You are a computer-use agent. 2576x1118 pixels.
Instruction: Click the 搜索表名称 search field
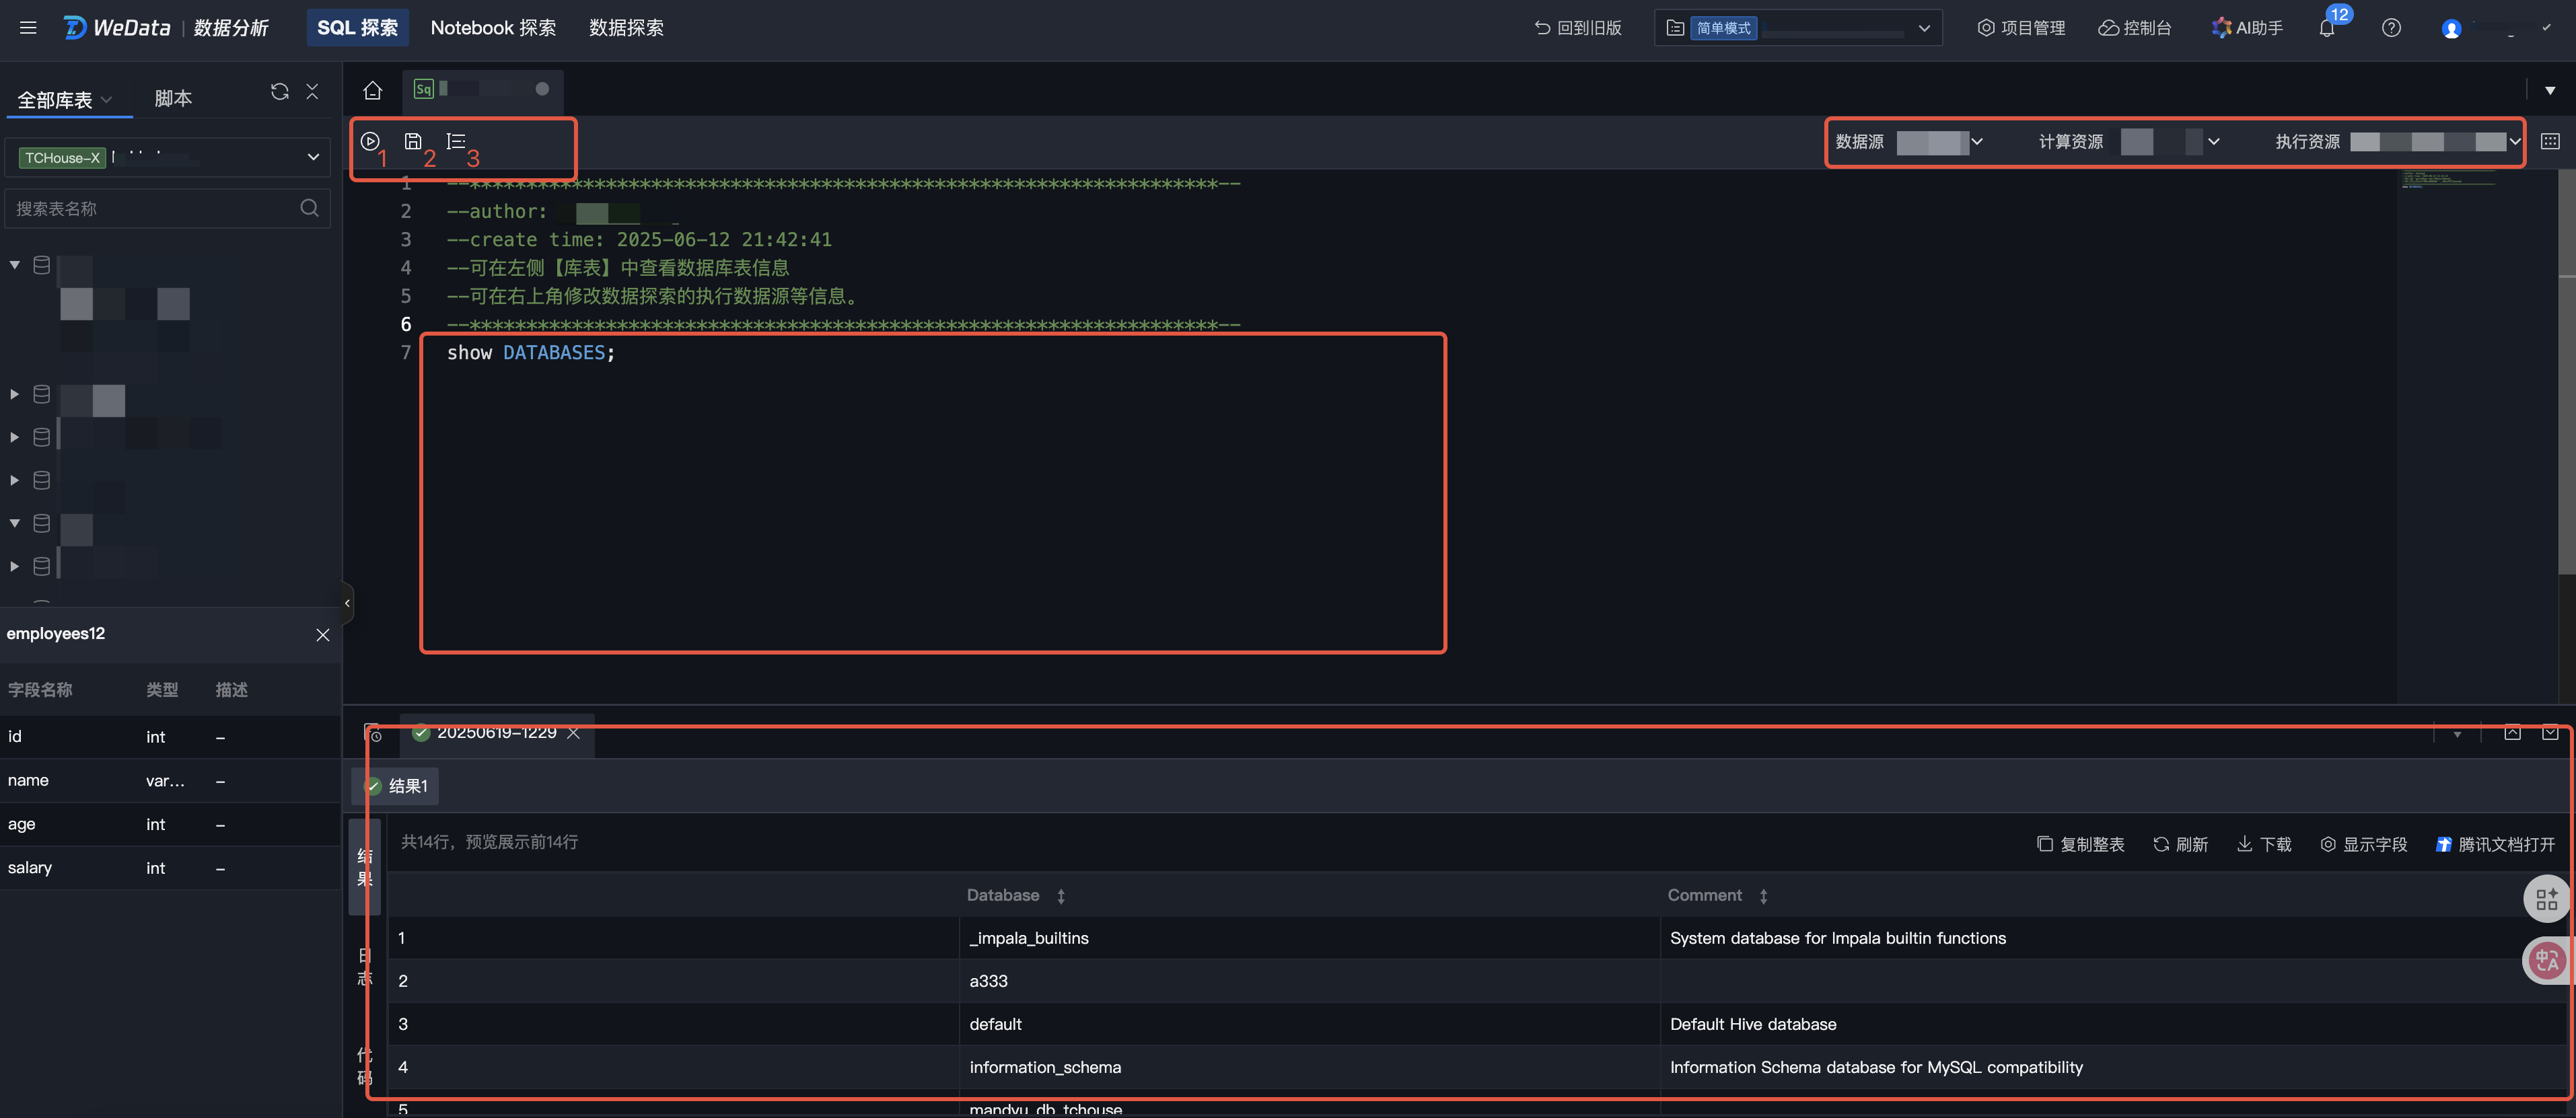[x=150, y=208]
